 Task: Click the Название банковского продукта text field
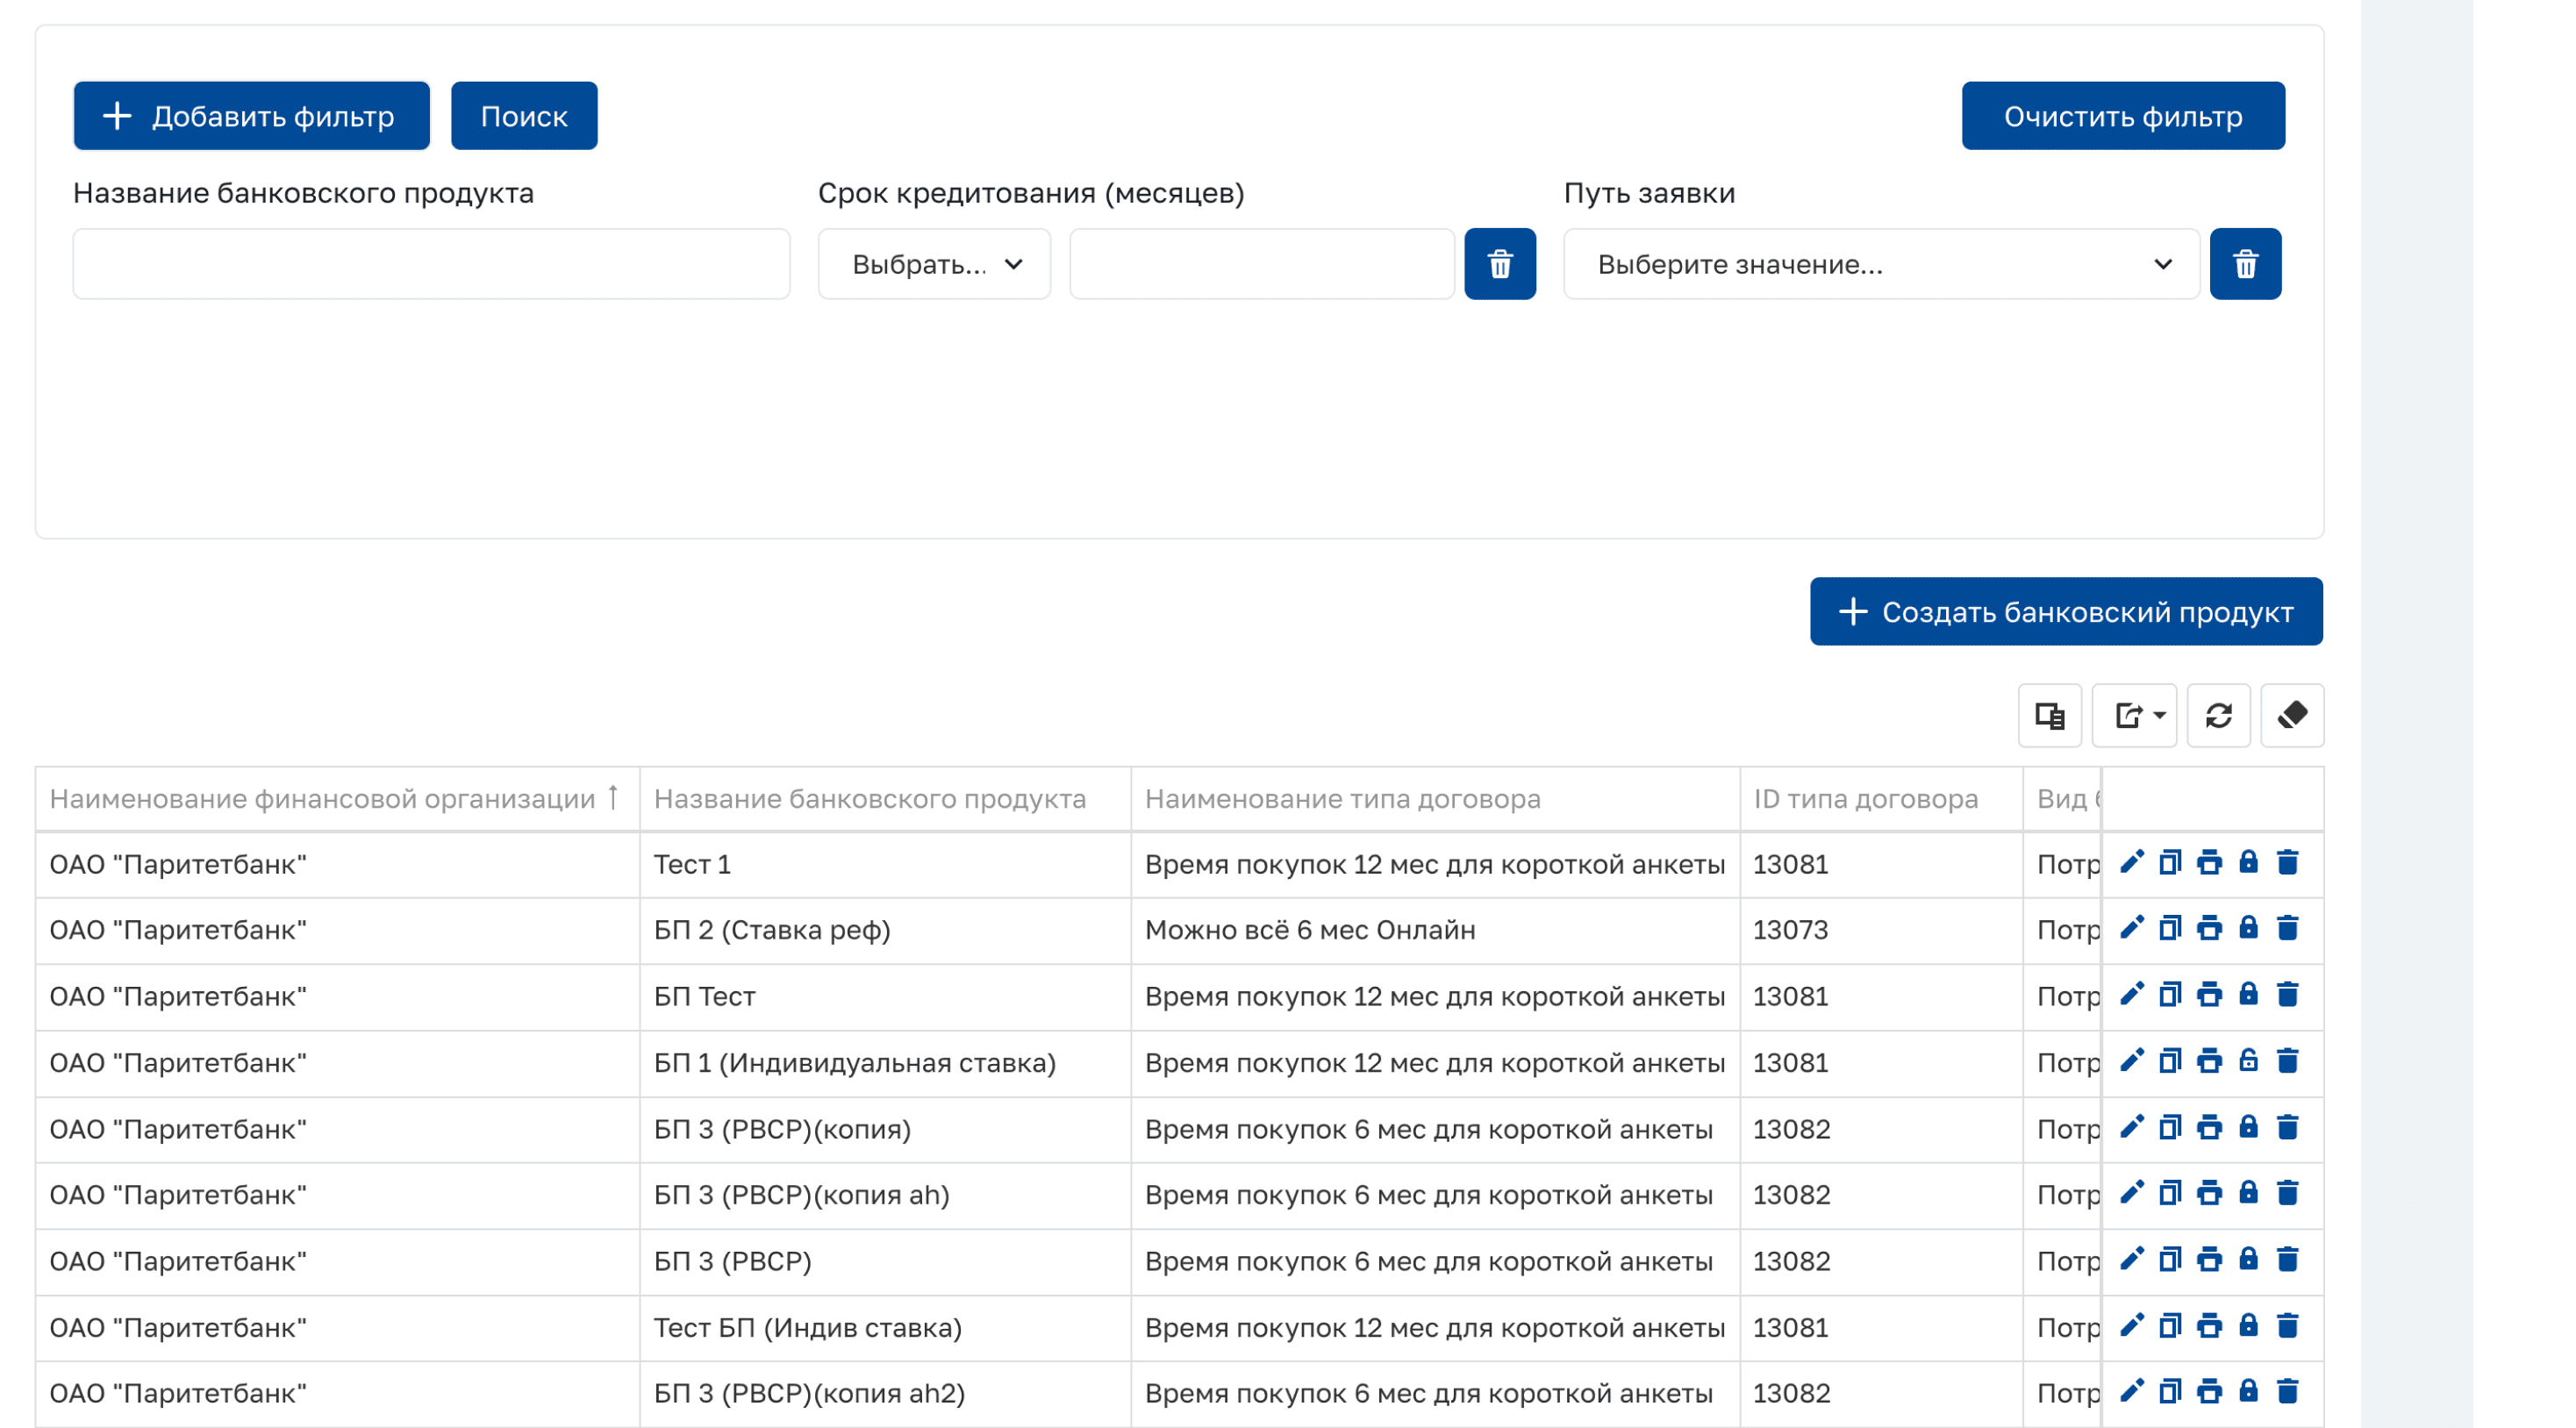pyautogui.click(x=431, y=264)
